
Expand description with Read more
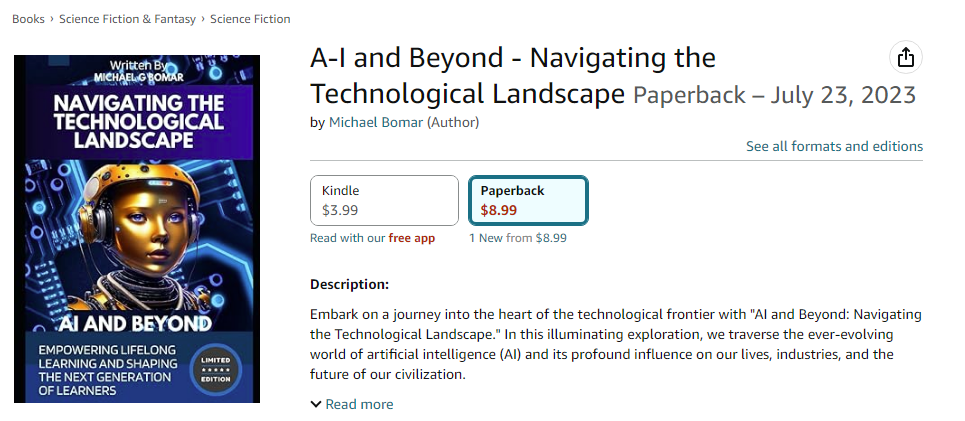point(359,404)
